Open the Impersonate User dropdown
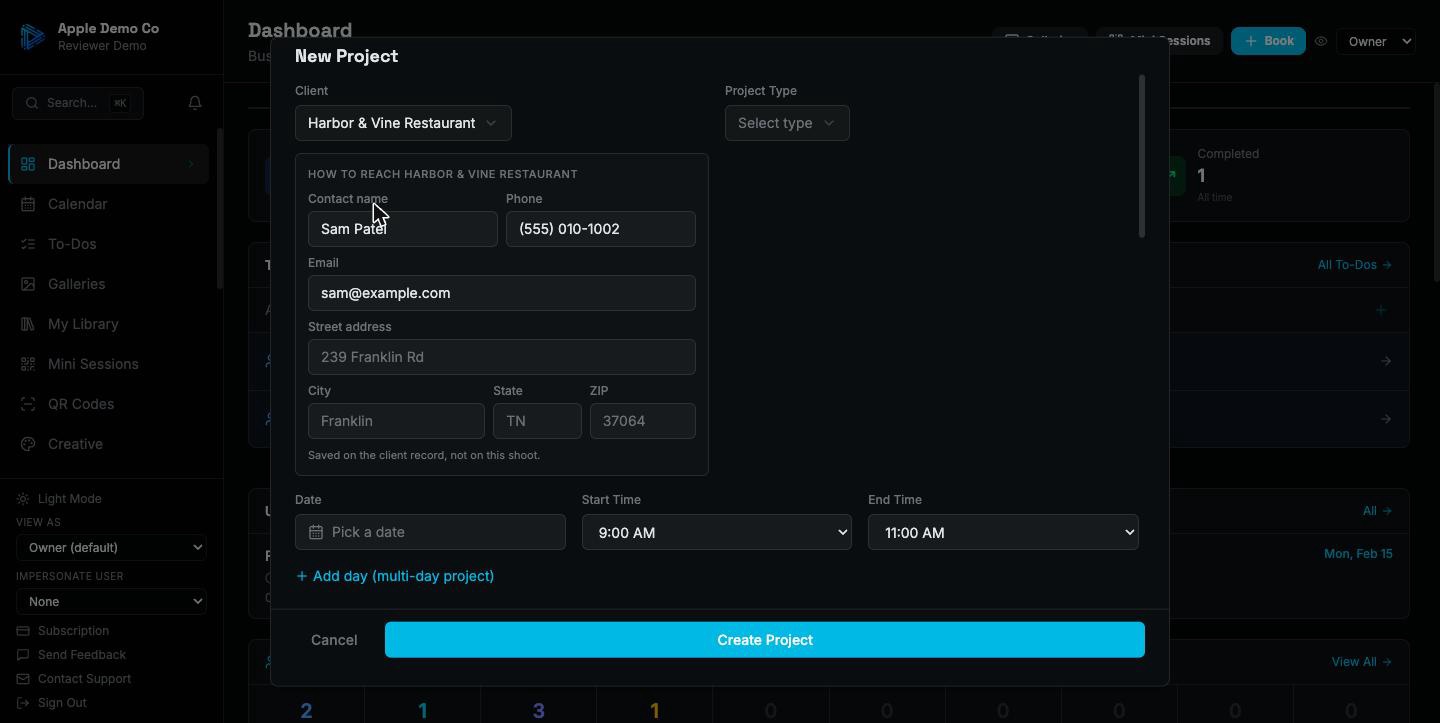 click(x=111, y=601)
